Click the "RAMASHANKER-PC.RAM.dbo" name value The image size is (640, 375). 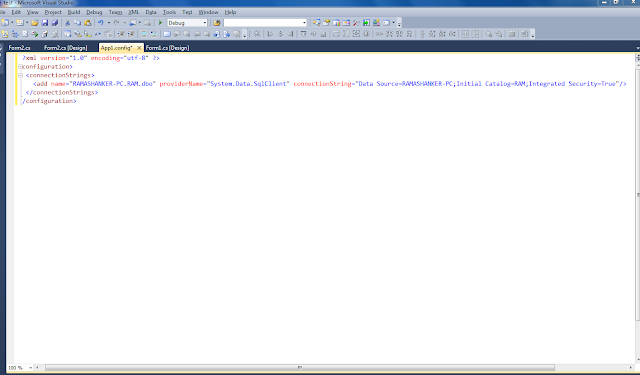(112, 84)
